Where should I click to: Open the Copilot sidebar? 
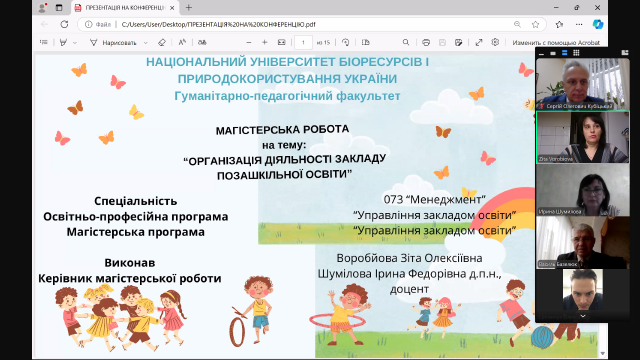(x=598, y=24)
